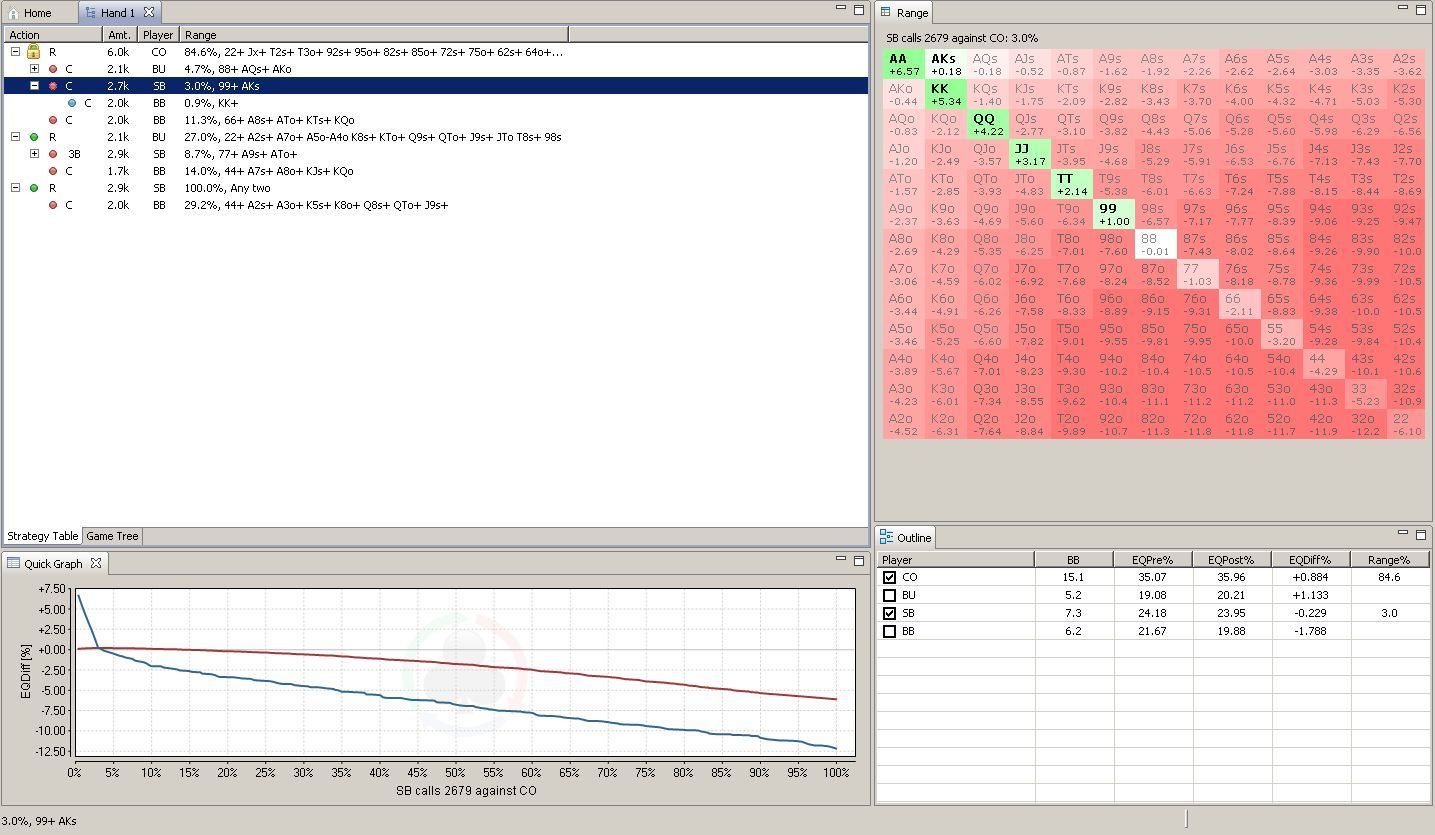Collapse the selected SB 3.0% call node
1435x835 pixels.
[34, 86]
